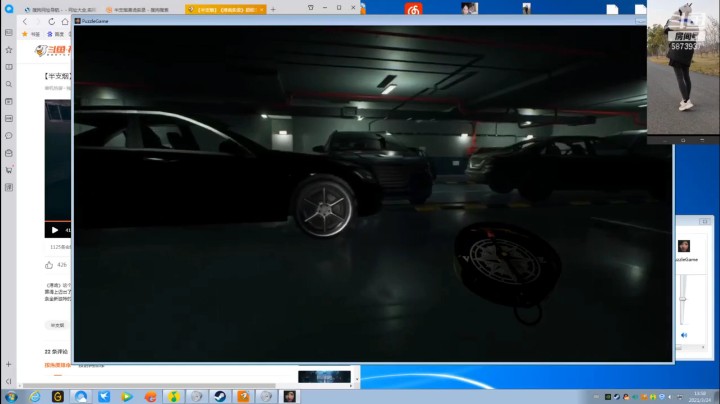Select the orange highlighted active browser tab
Viewport: 720px width, 404px height.
[225, 9]
